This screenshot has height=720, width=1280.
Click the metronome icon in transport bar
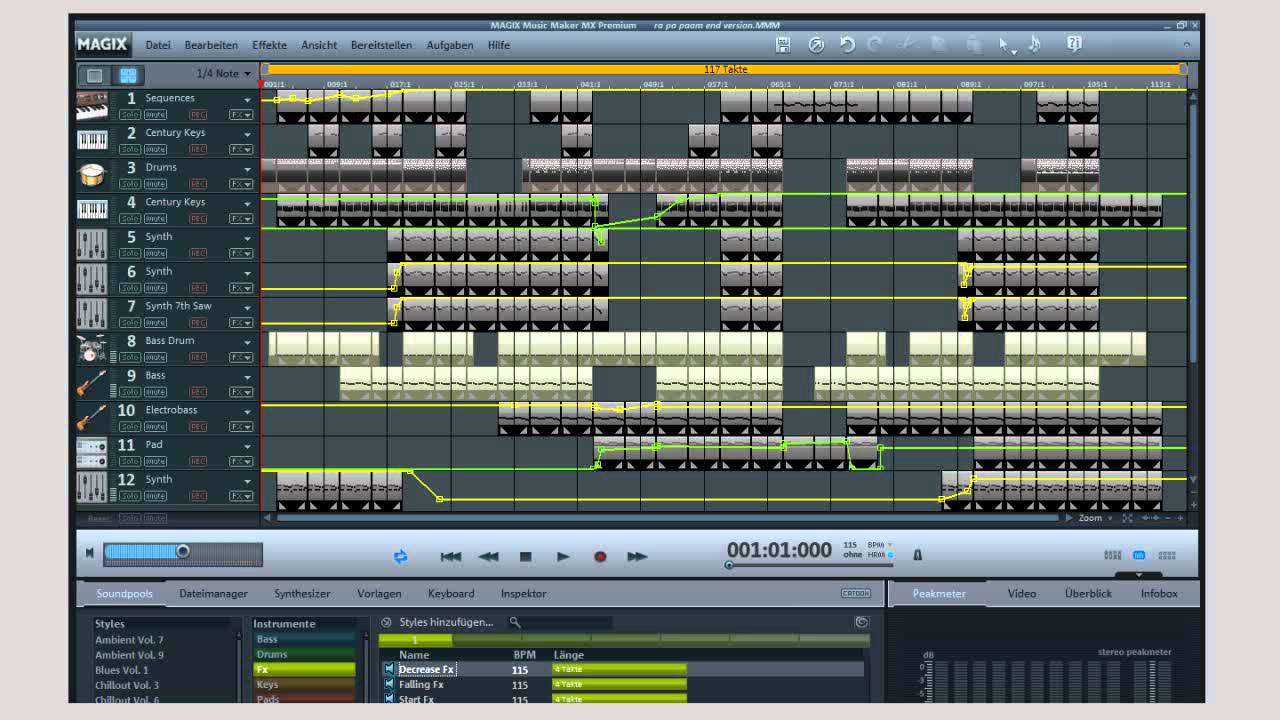[x=917, y=555]
